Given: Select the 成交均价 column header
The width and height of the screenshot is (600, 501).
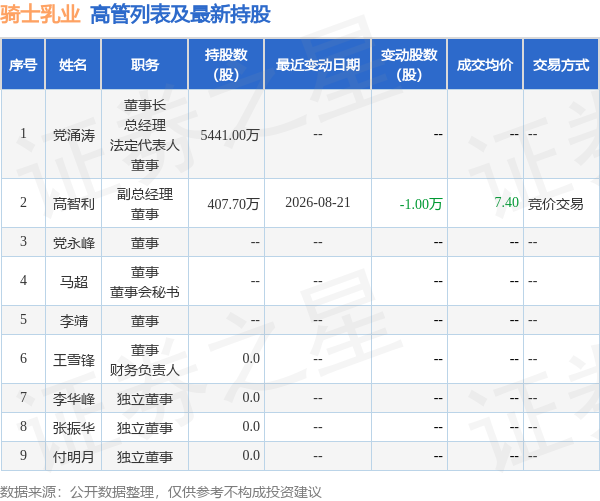Looking at the screenshot, I should [x=485, y=64].
